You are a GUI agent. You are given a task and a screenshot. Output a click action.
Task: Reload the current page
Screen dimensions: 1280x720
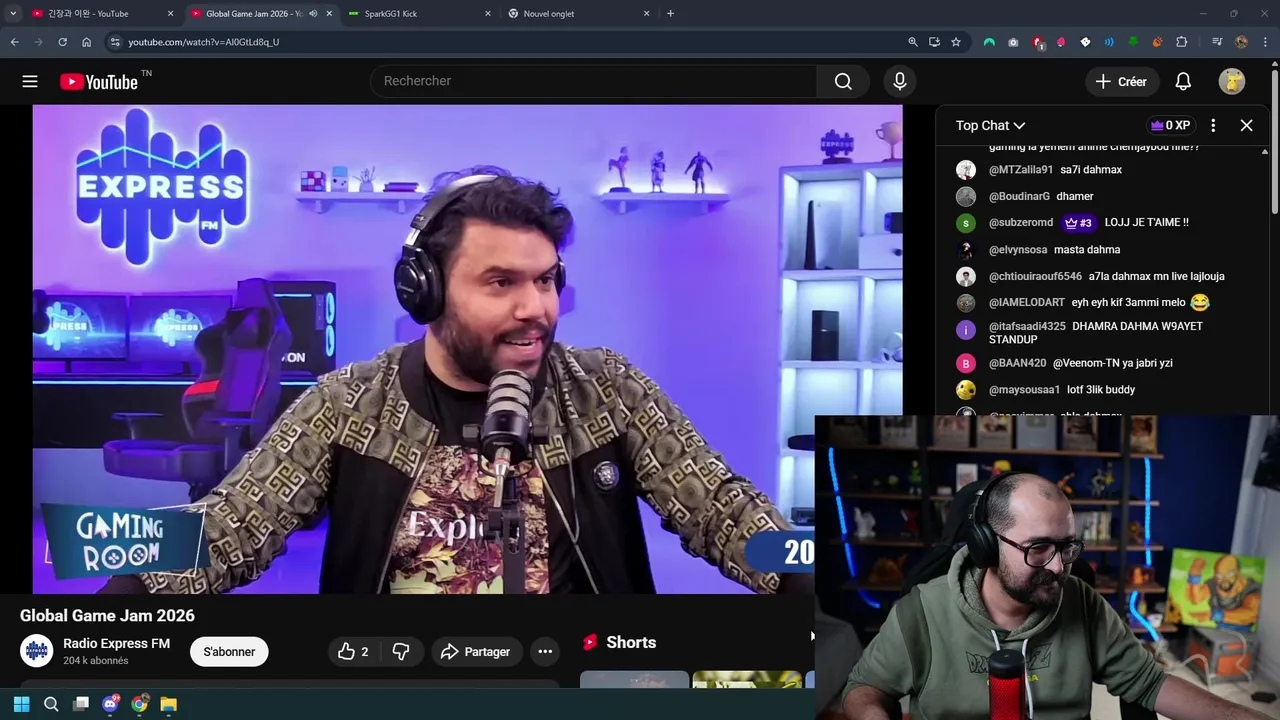62,42
